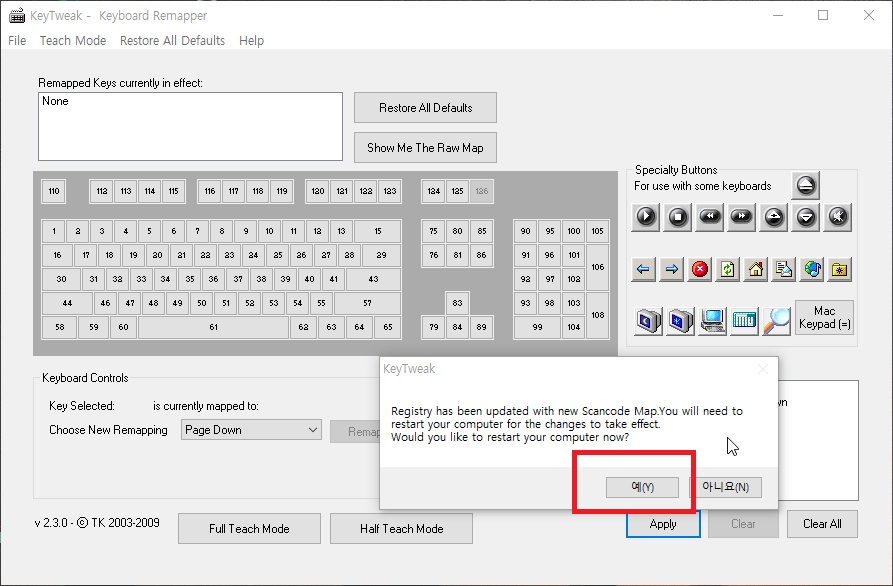
Task: Click the Half Teach Mode button
Action: click(x=402, y=528)
